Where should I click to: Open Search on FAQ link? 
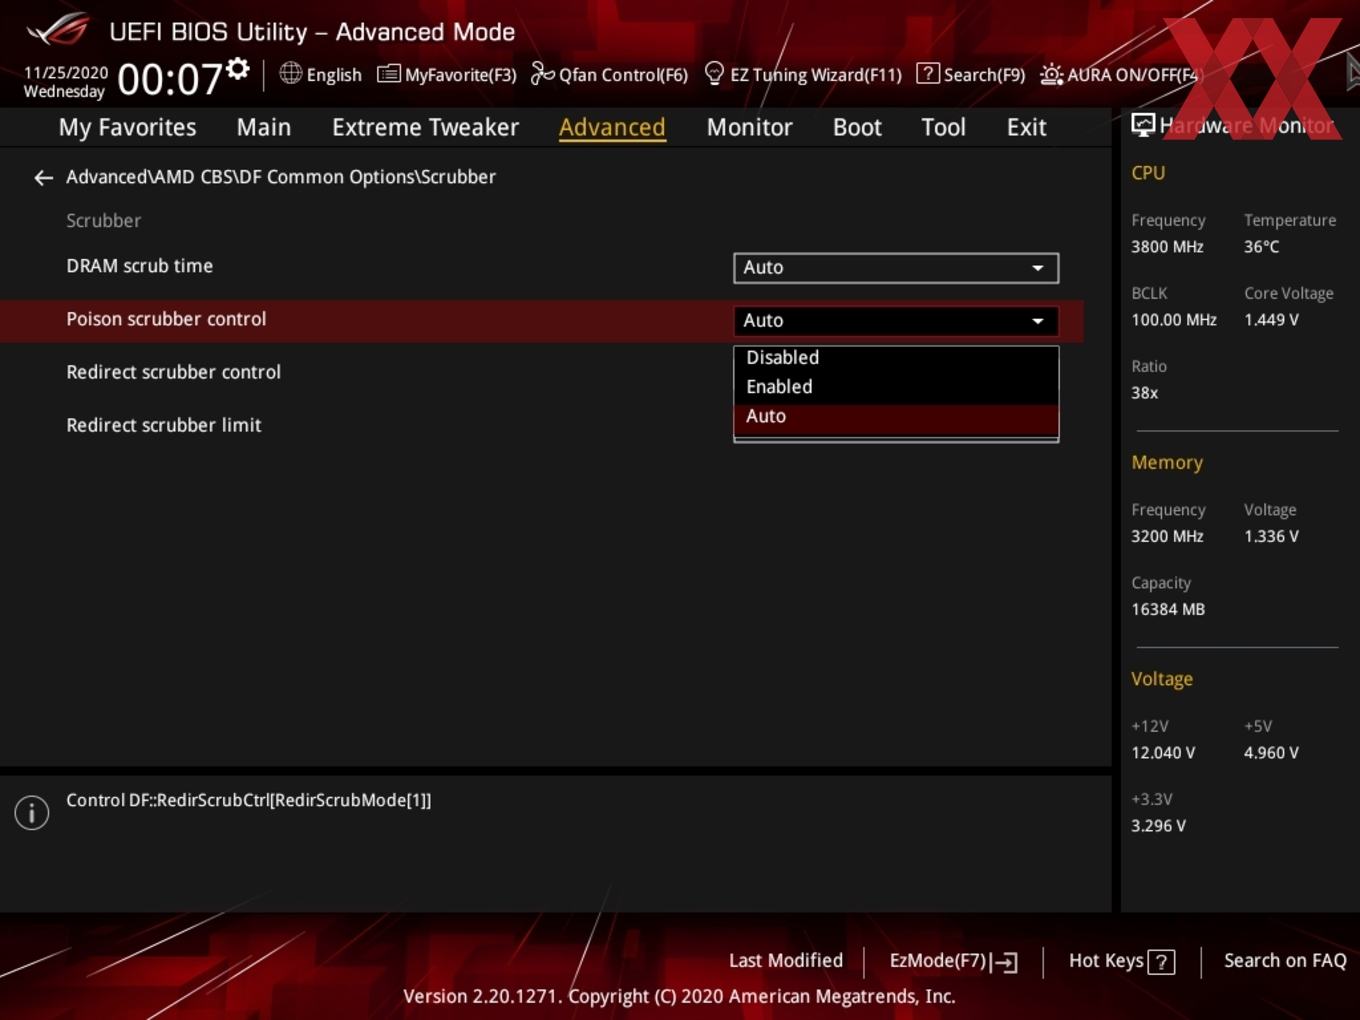pos(1285,960)
